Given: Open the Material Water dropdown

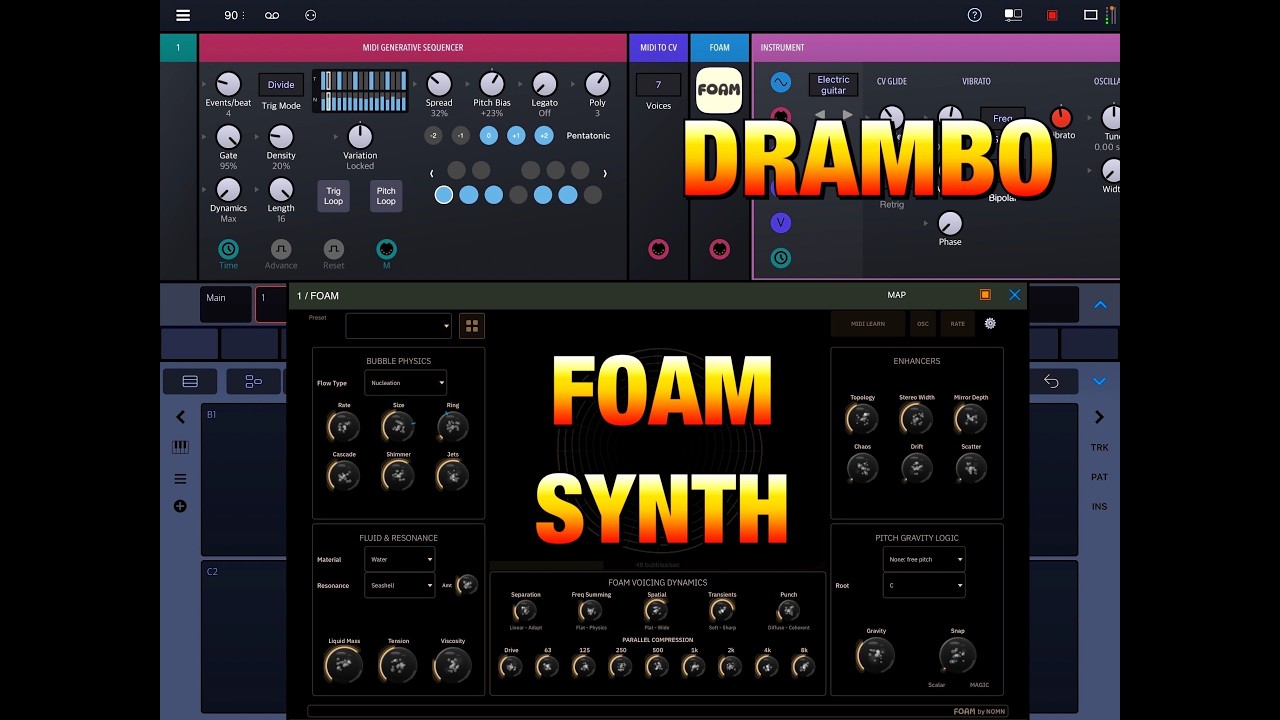Looking at the screenshot, I should (x=400, y=560).
